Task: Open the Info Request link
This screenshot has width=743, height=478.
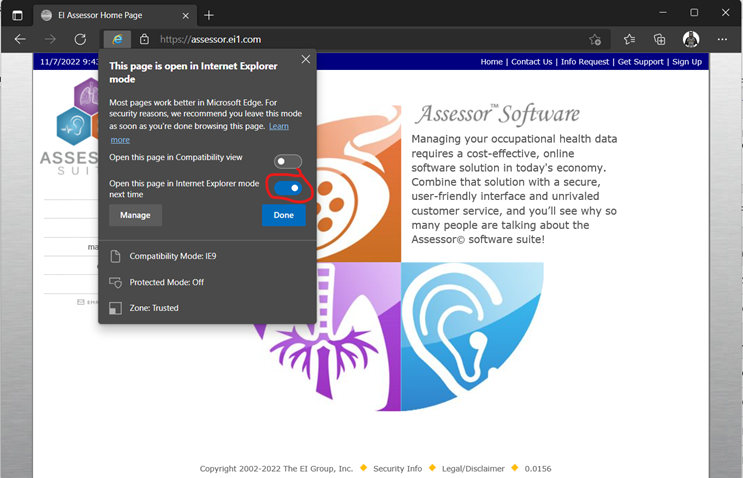Action: point(585,62)
